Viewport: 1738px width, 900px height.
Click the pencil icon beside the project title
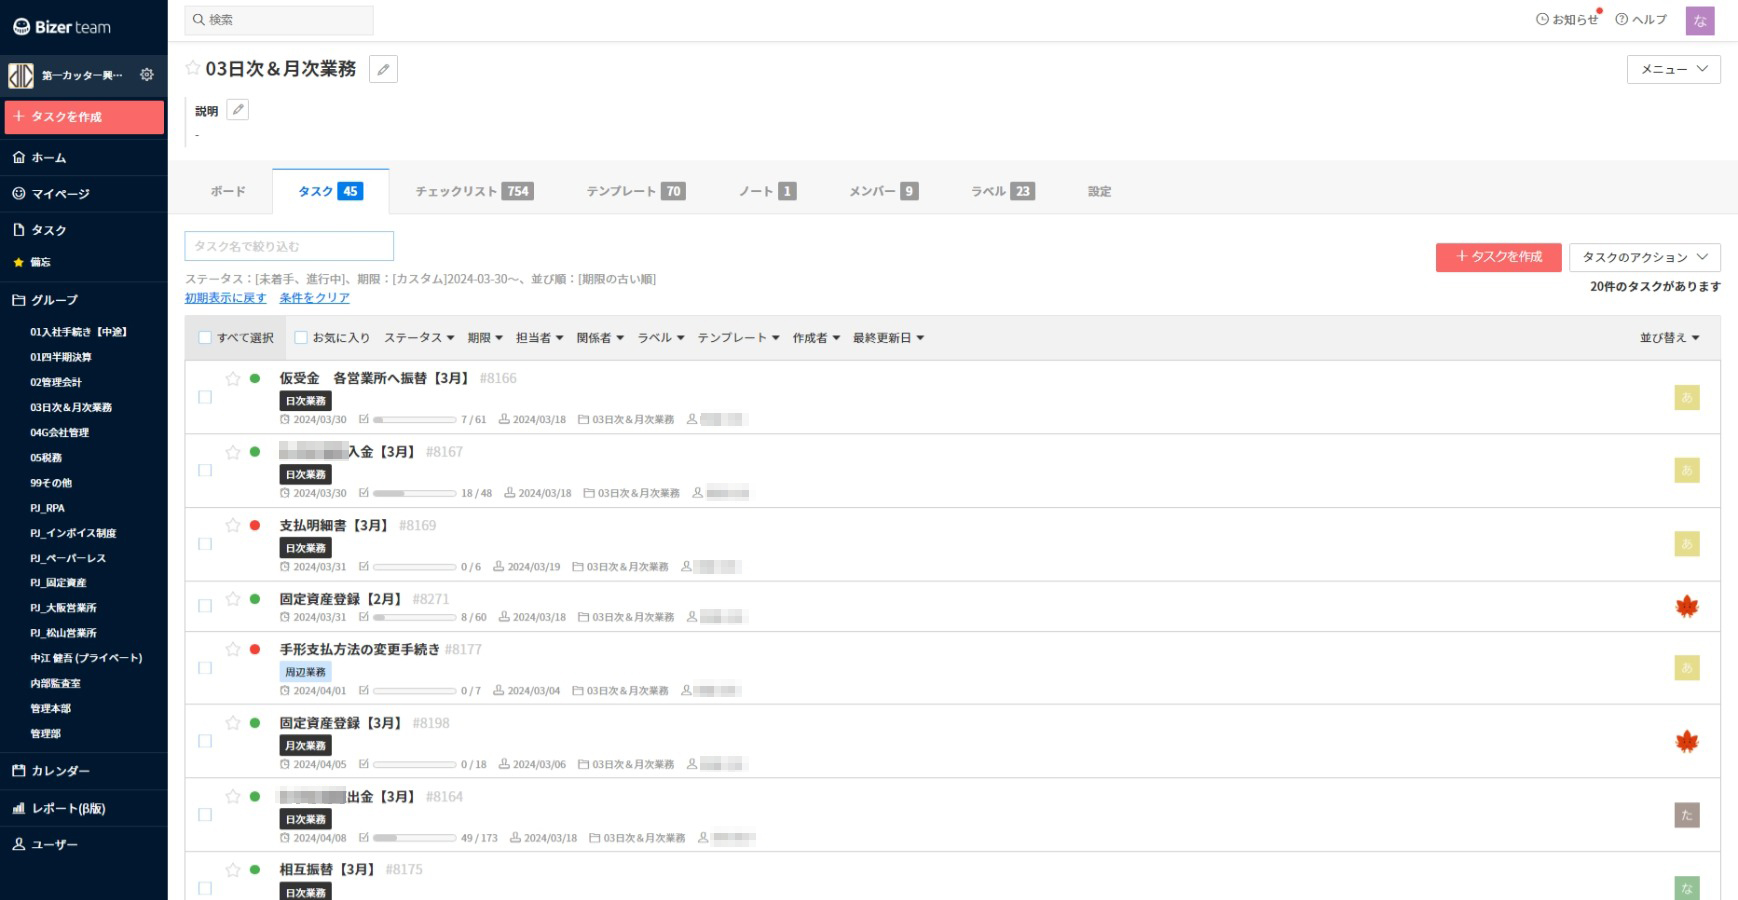(383, 69)
